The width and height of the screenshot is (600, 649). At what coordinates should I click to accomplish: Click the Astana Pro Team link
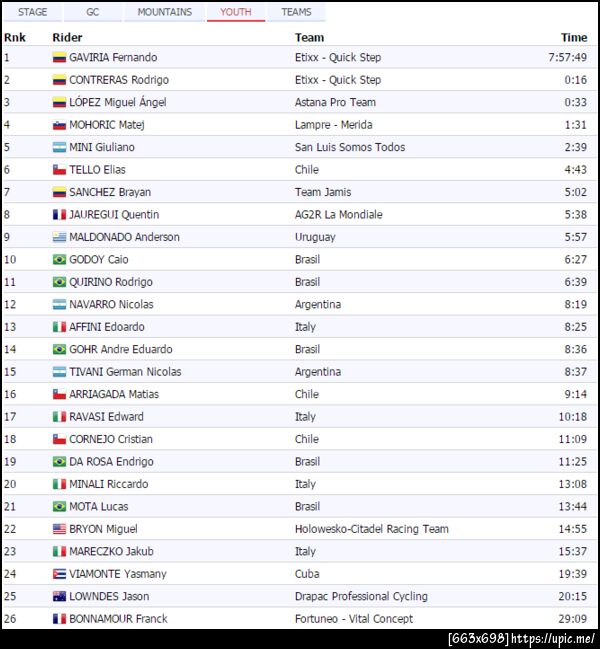335,103
